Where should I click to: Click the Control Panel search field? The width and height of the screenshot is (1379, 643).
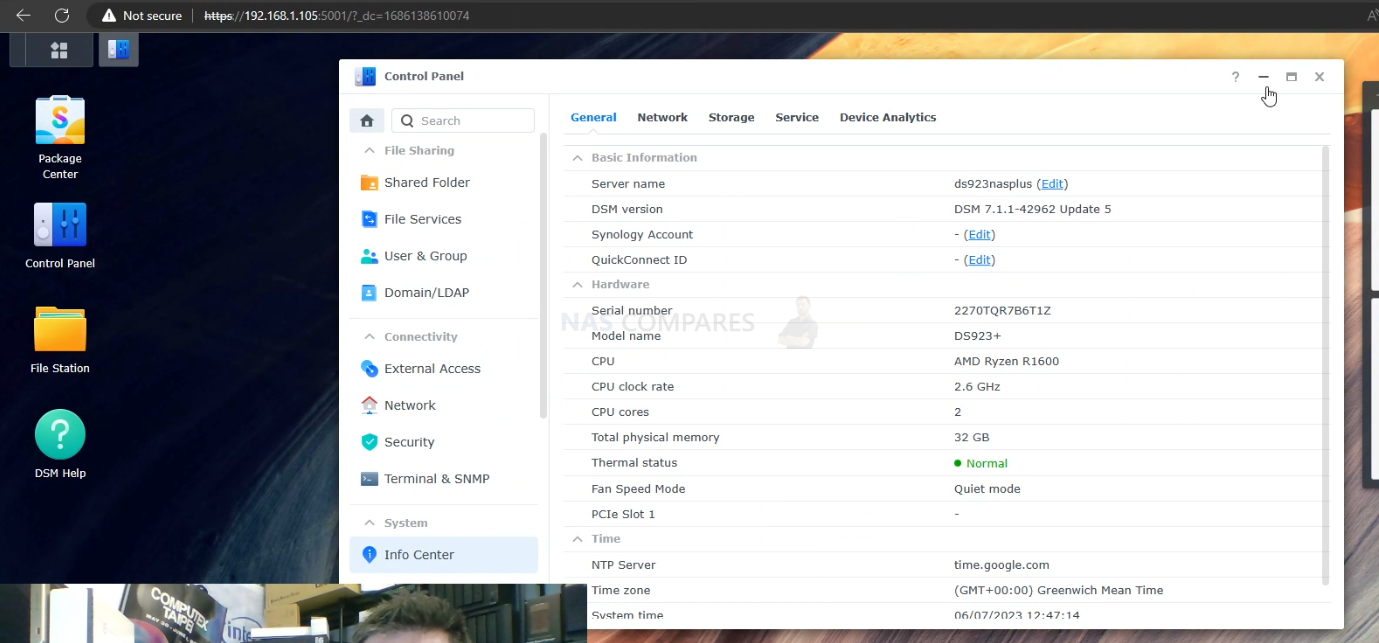pyautogui.click(x=463, y=121)
